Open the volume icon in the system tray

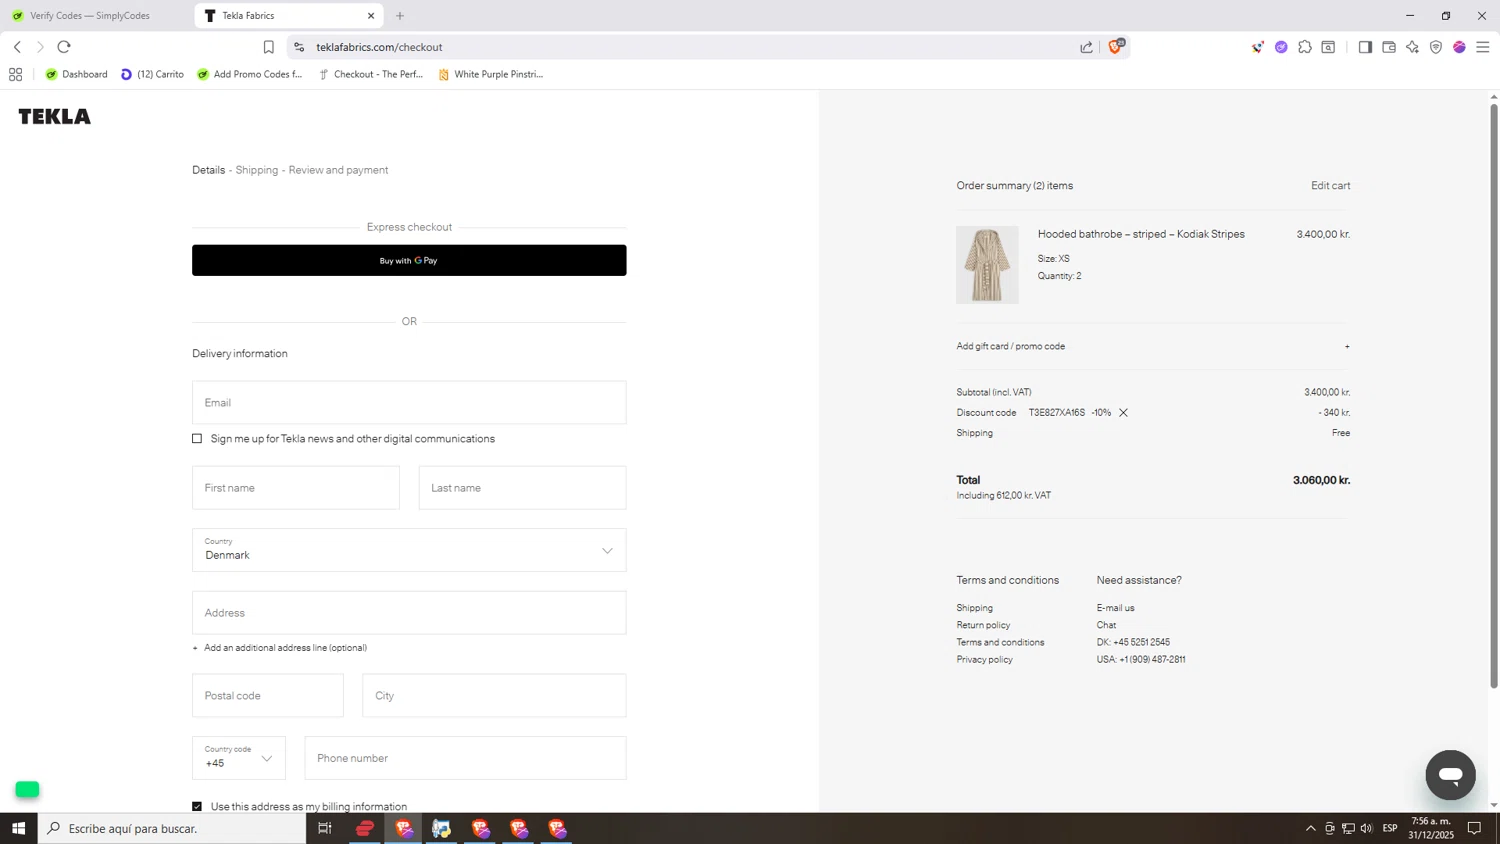pyautogui.click(x=1367, y=828)
